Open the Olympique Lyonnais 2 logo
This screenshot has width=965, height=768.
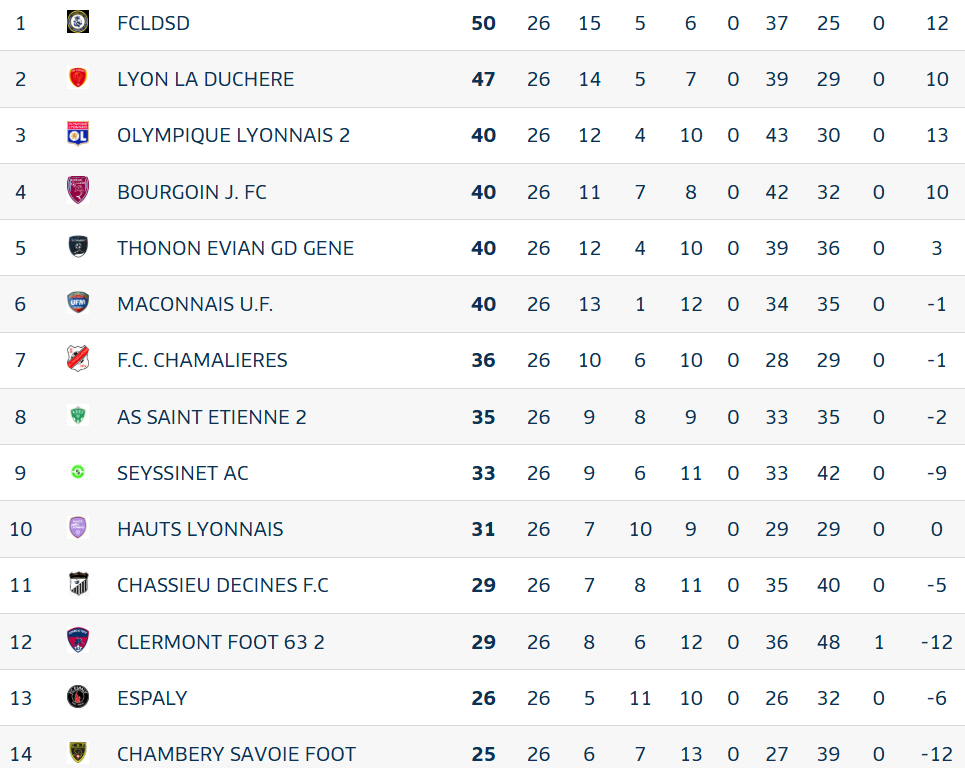tap(78, 134)
